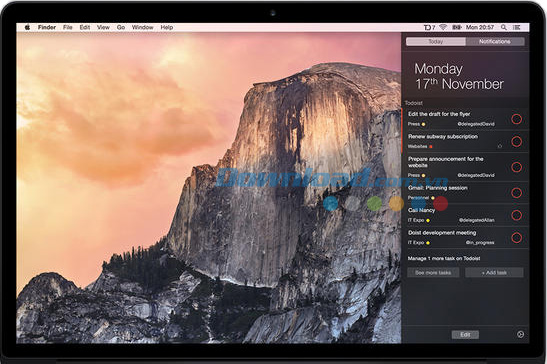
Task: Open Notification Center settings gear icon
Action: (x=520, y=334)
